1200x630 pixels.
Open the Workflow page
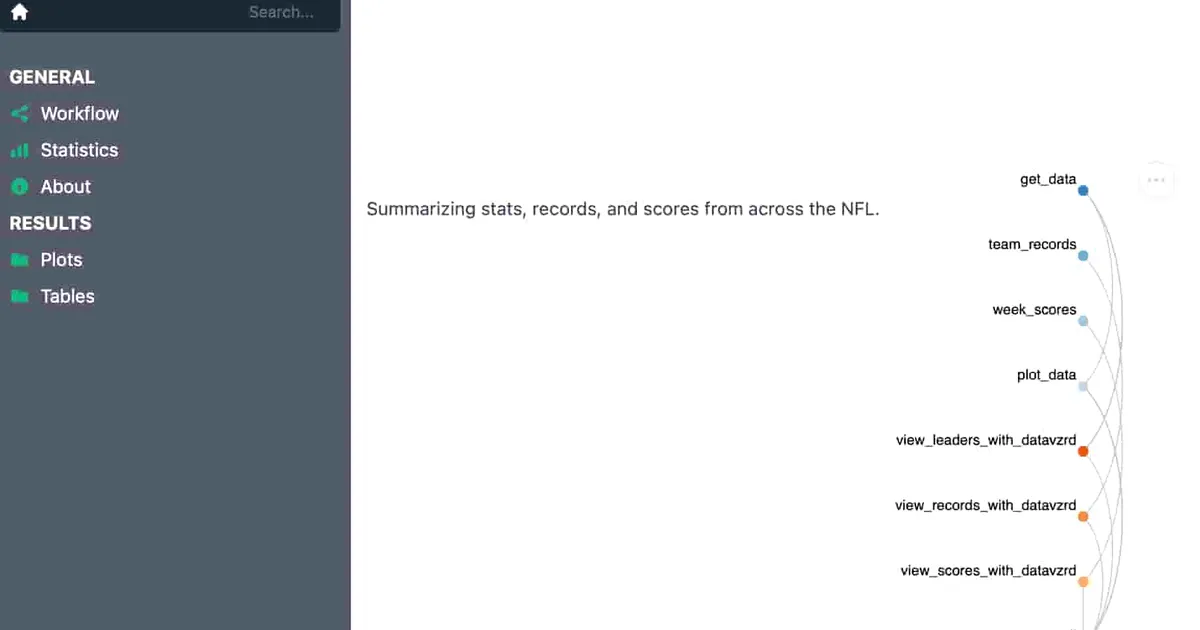coord(79,114)
